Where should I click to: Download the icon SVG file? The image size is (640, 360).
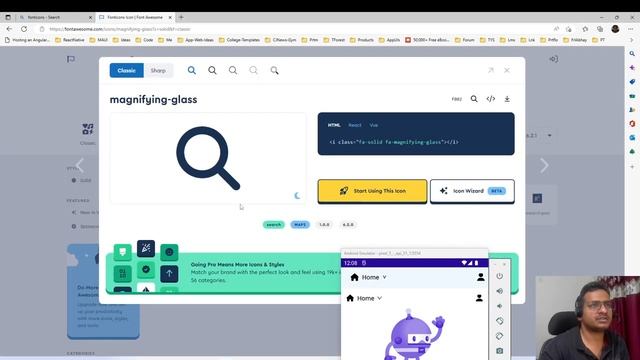pyautogui.click(x=507, y=99)
